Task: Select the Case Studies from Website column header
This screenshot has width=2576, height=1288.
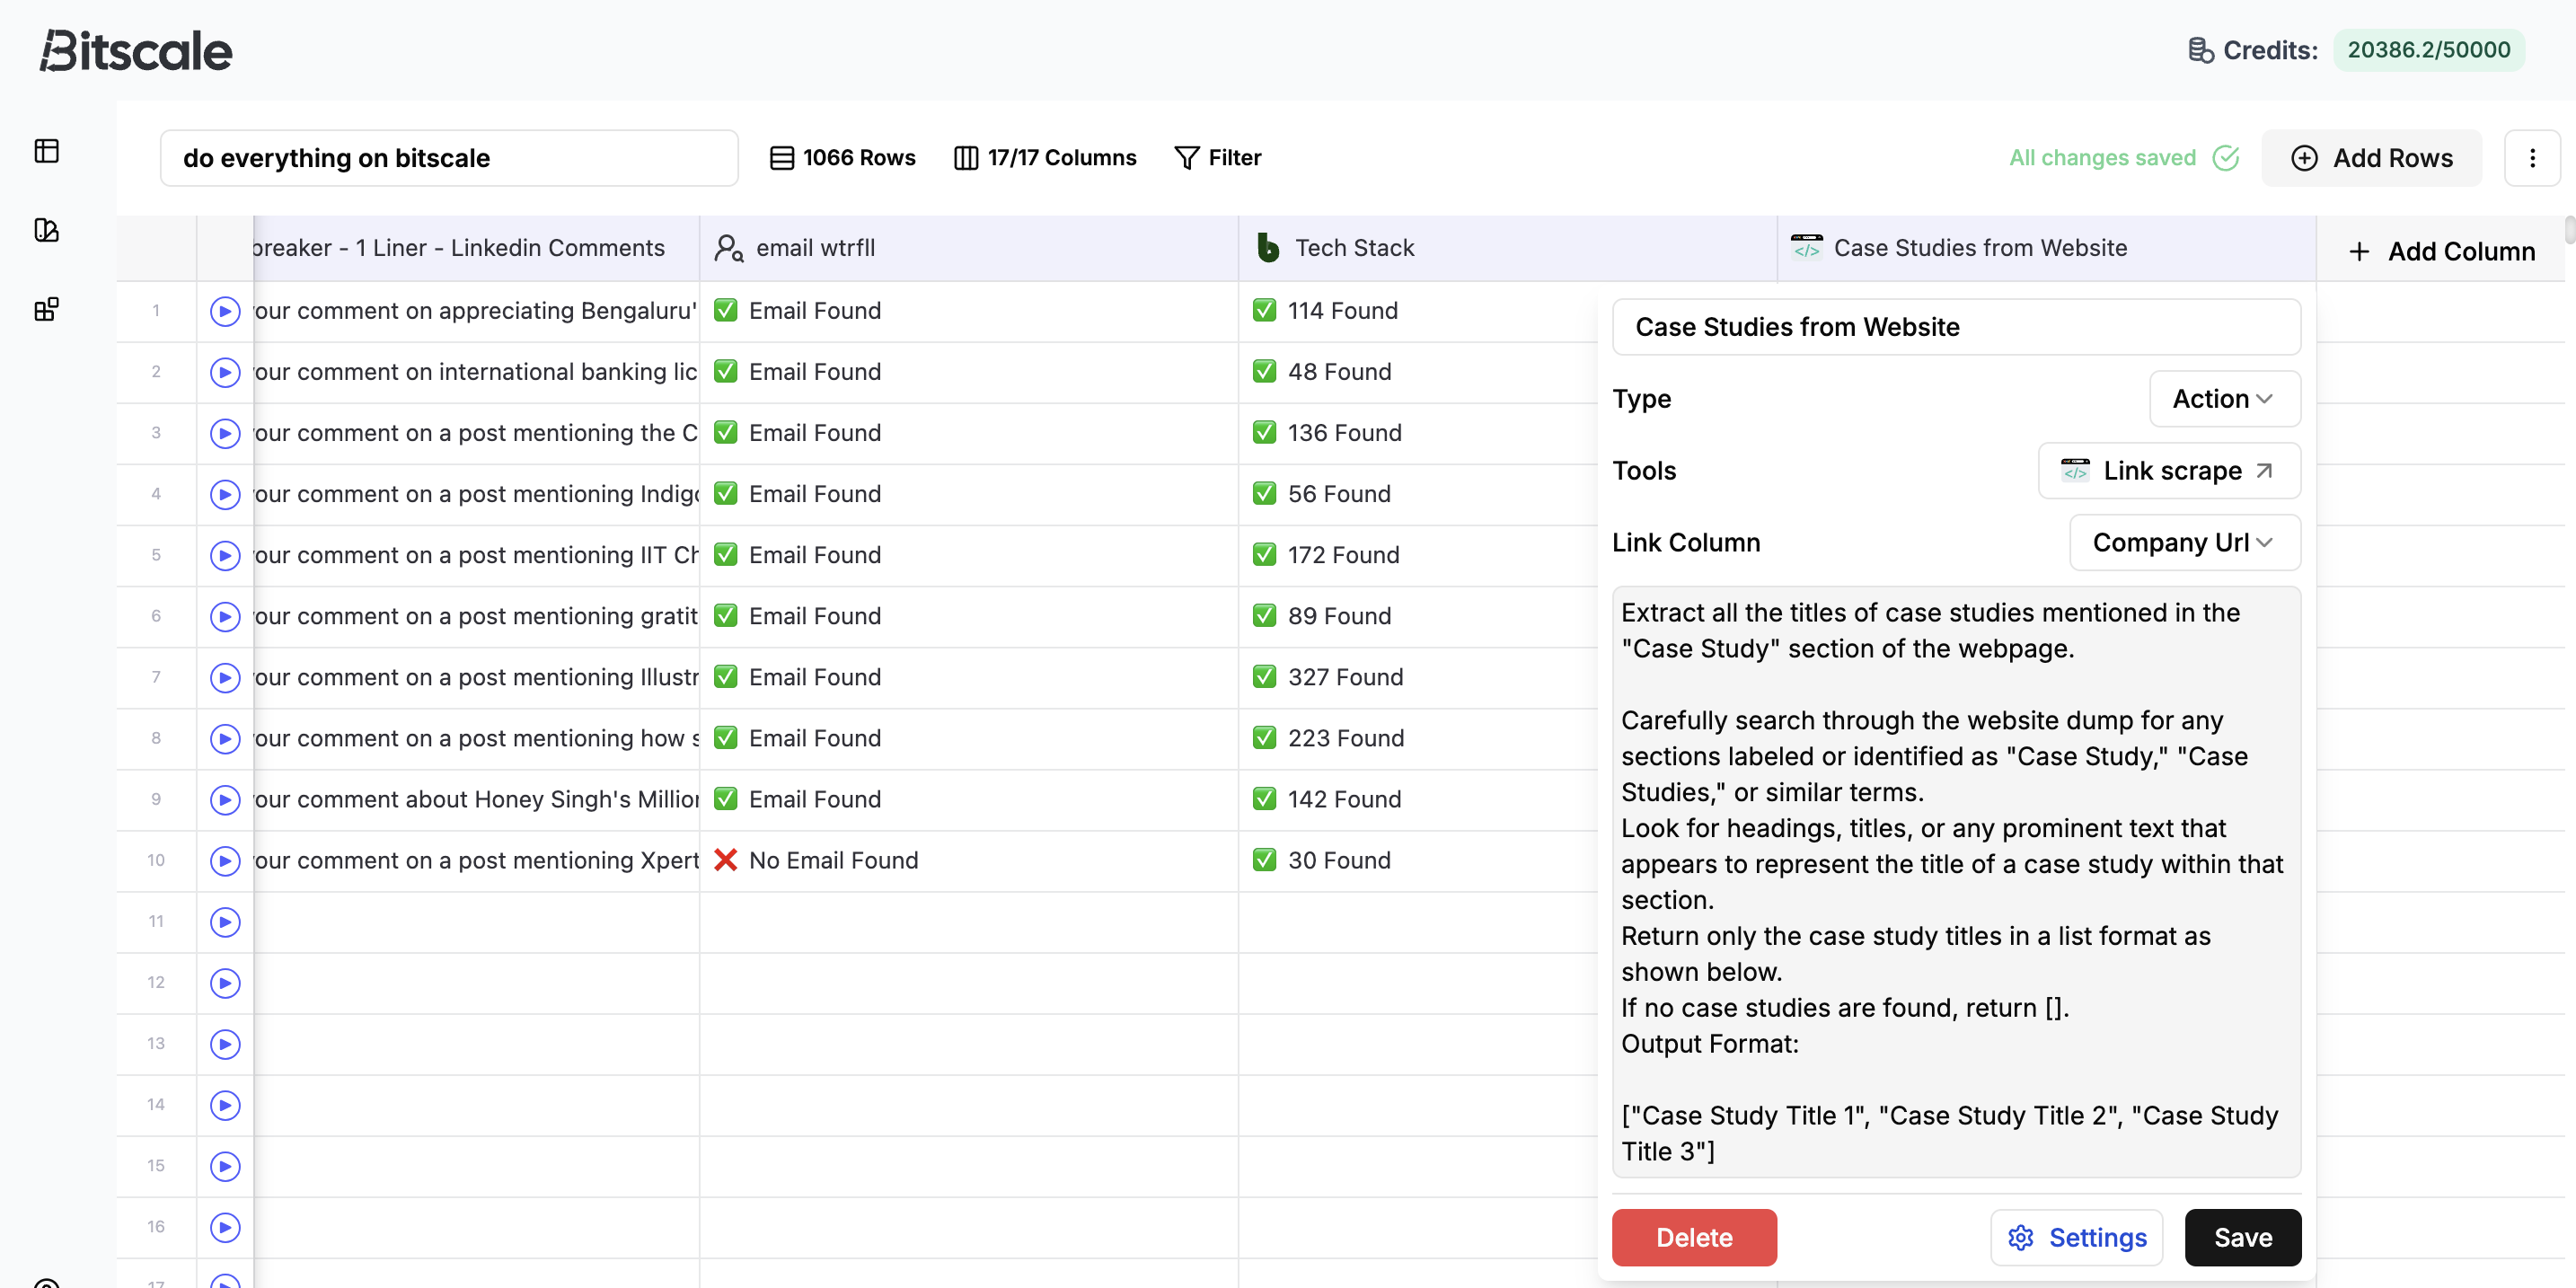Action: [x=2046, y=248]
